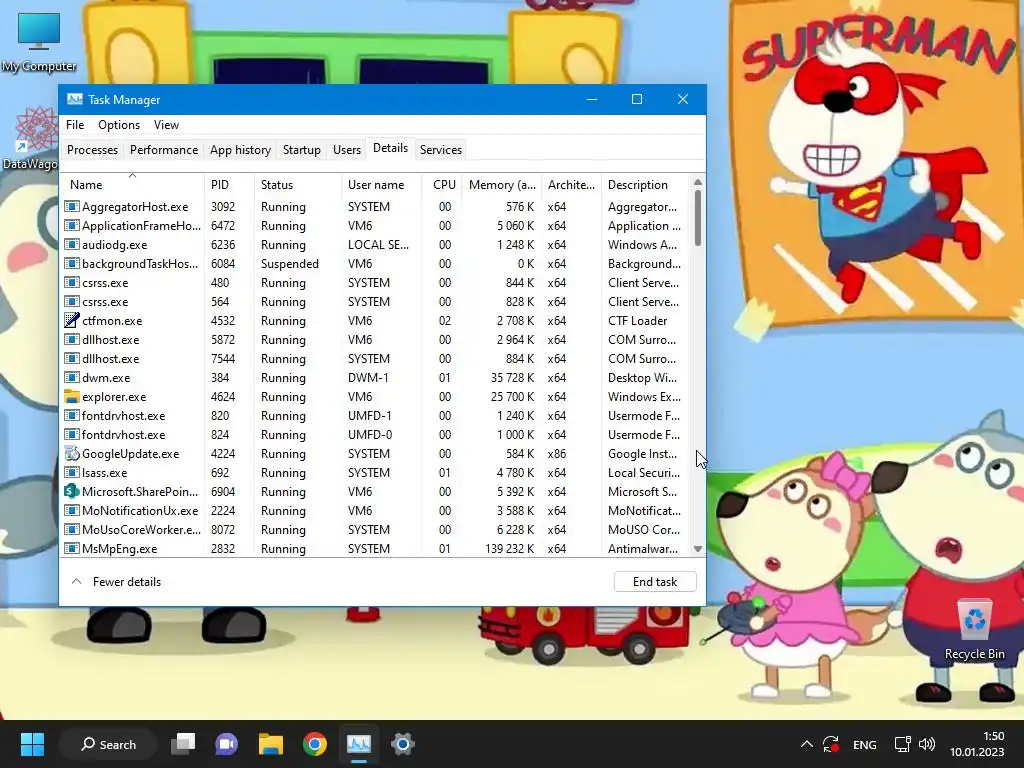Image resolution: width=1024 pixels, height=768 pixels.
Task: Click the volume speaker tray icon
Action: coord(927,744)
